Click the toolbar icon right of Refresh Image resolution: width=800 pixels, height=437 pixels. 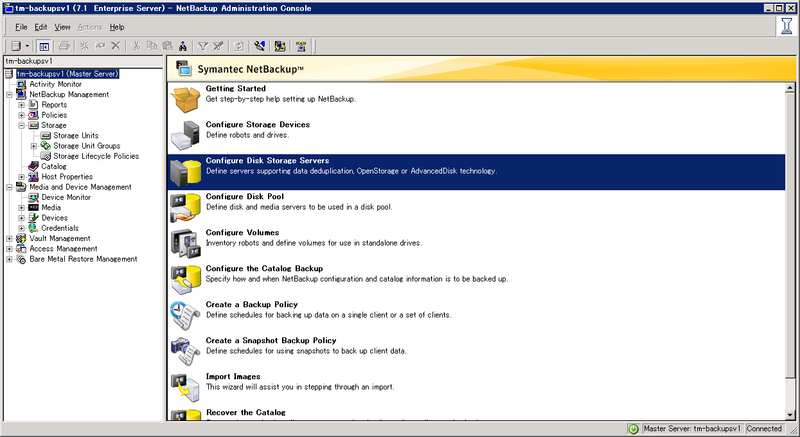click(259, 46)
